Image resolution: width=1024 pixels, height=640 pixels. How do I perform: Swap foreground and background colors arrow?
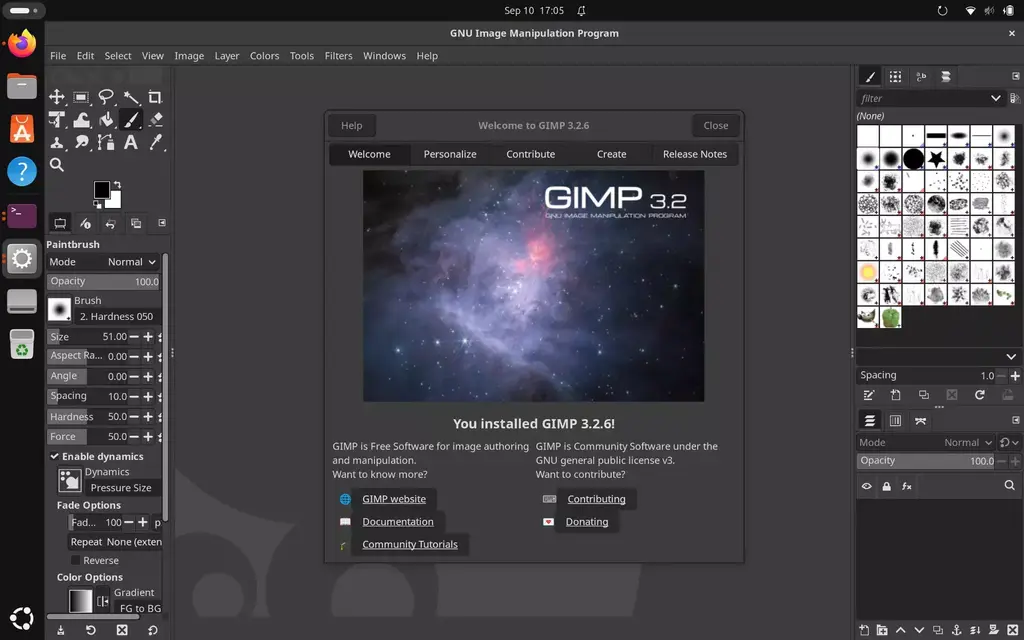point(117,185)
